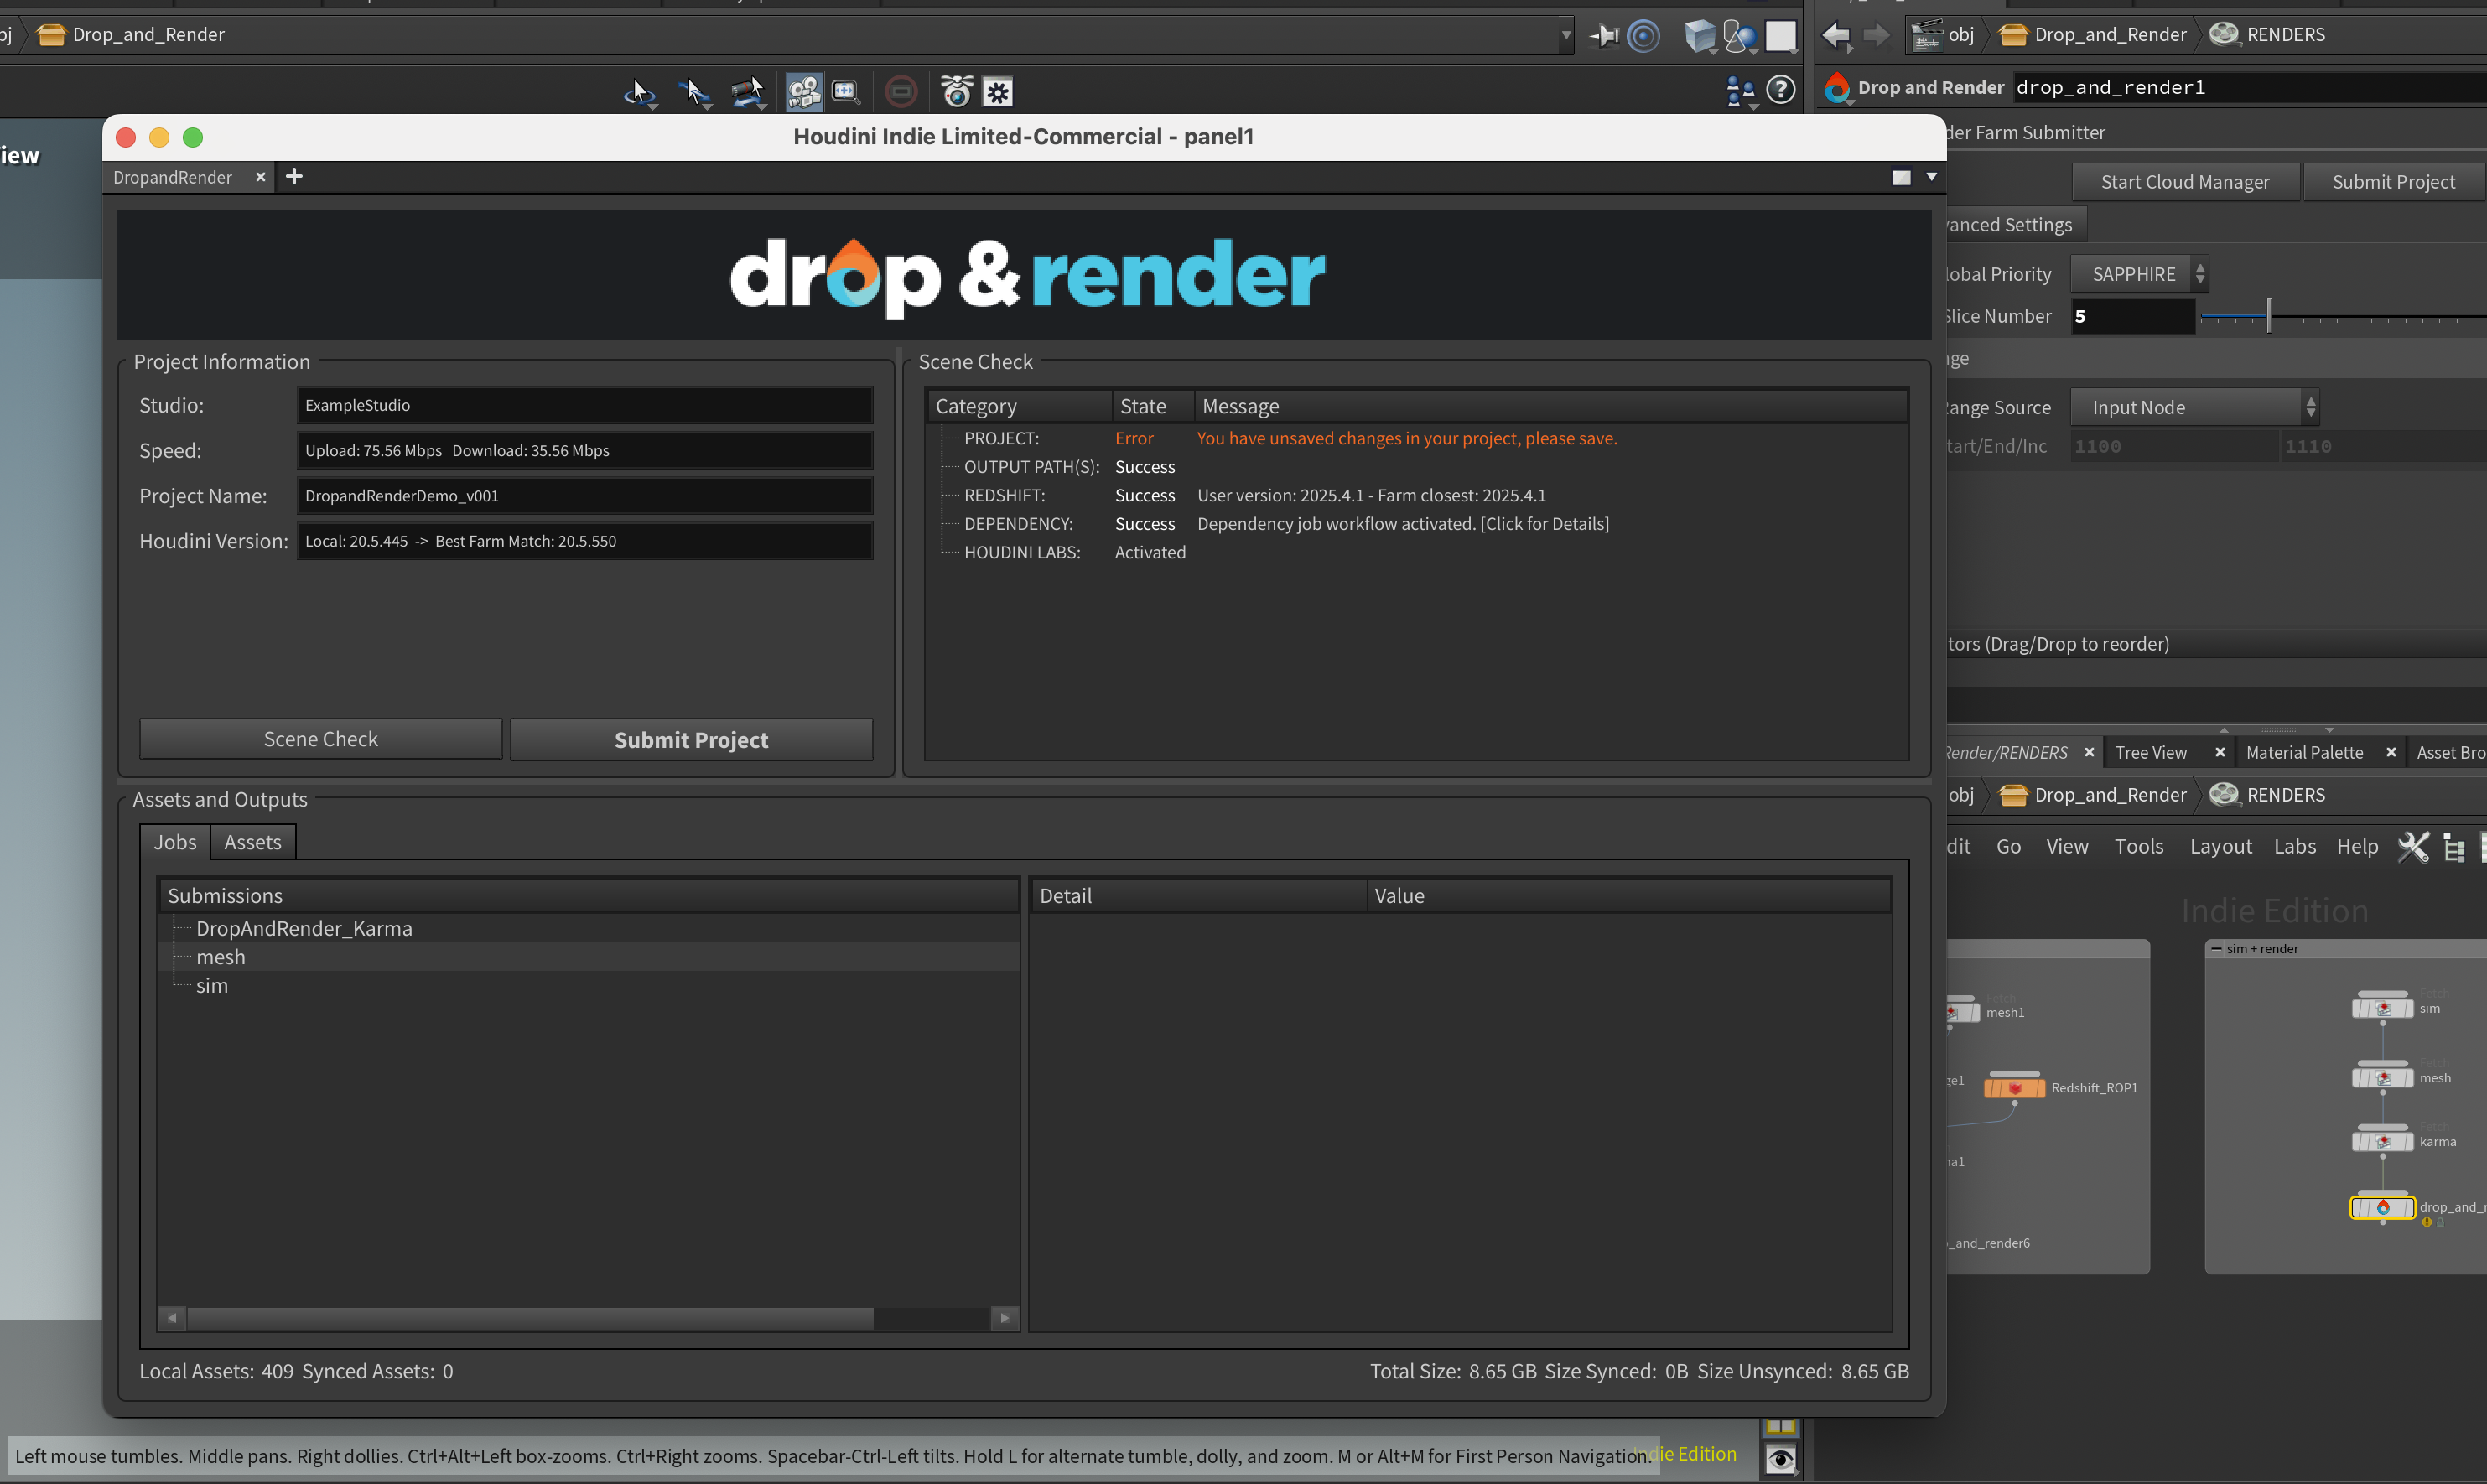This screenshot has height=1484, width=2487.
Task: Switch to the Assets tab
Action: click(x=252, y=842)
